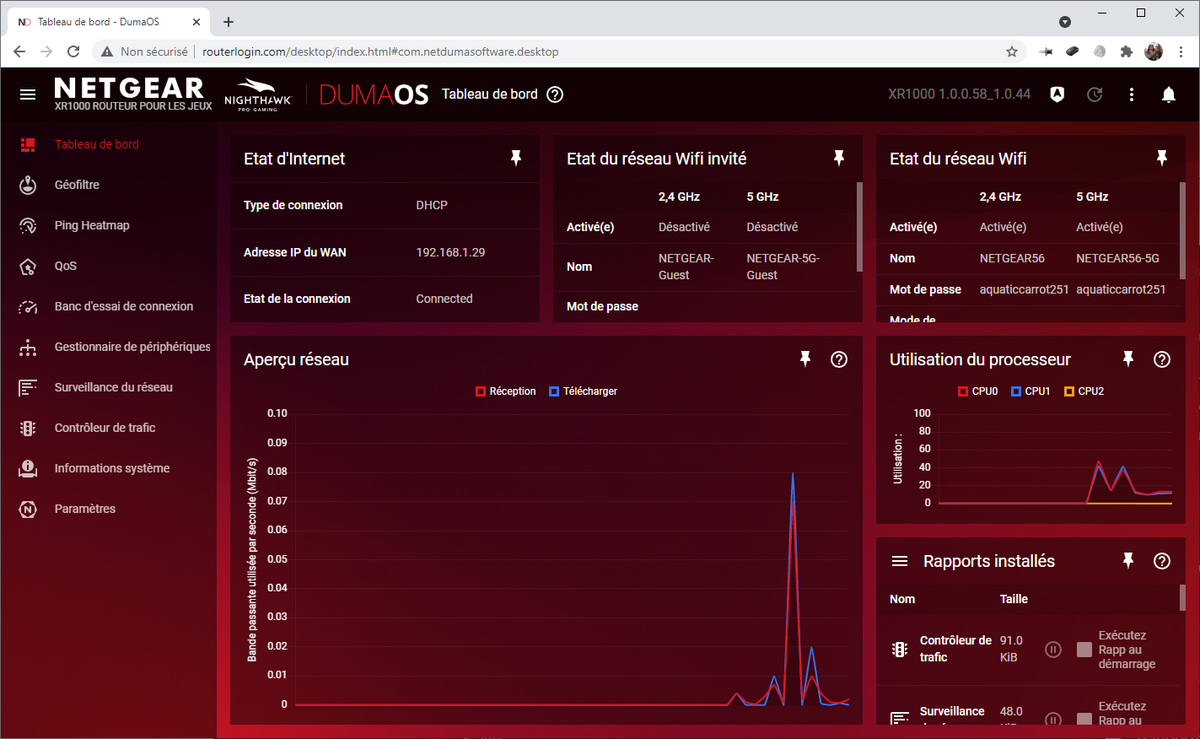The image size is (1200, 739).
Task: Enable Surveillance run at startup checkbox
Action: (1084, 718)
